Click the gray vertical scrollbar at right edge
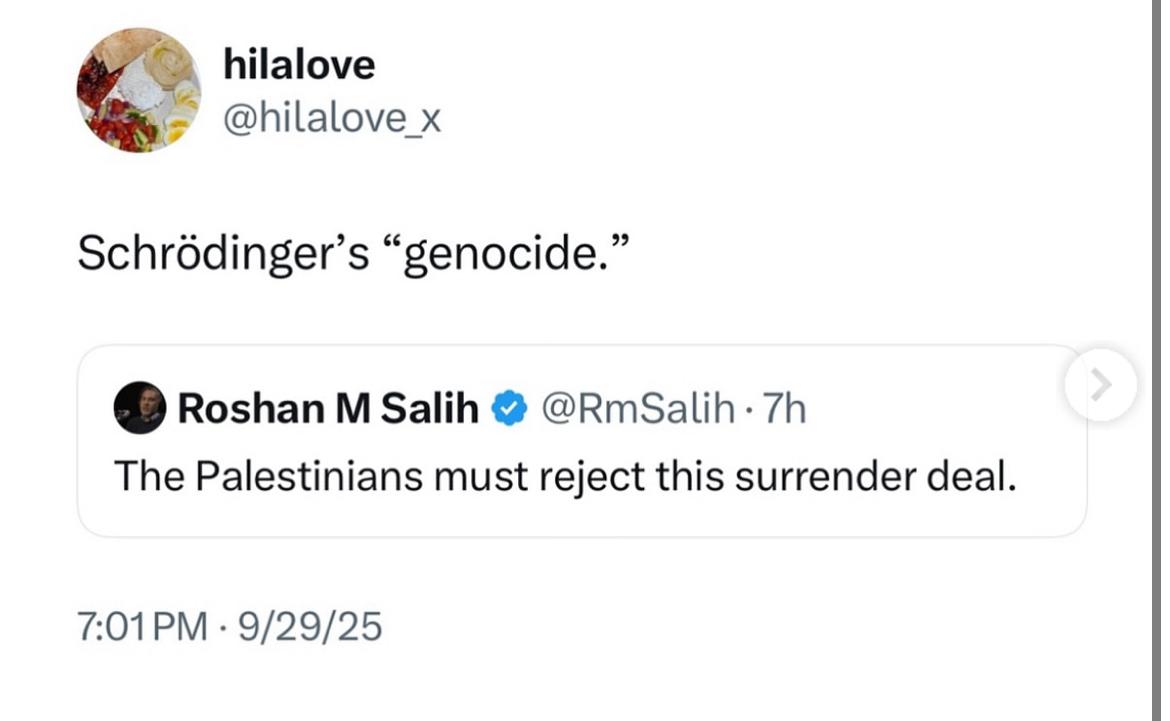 1156,360
